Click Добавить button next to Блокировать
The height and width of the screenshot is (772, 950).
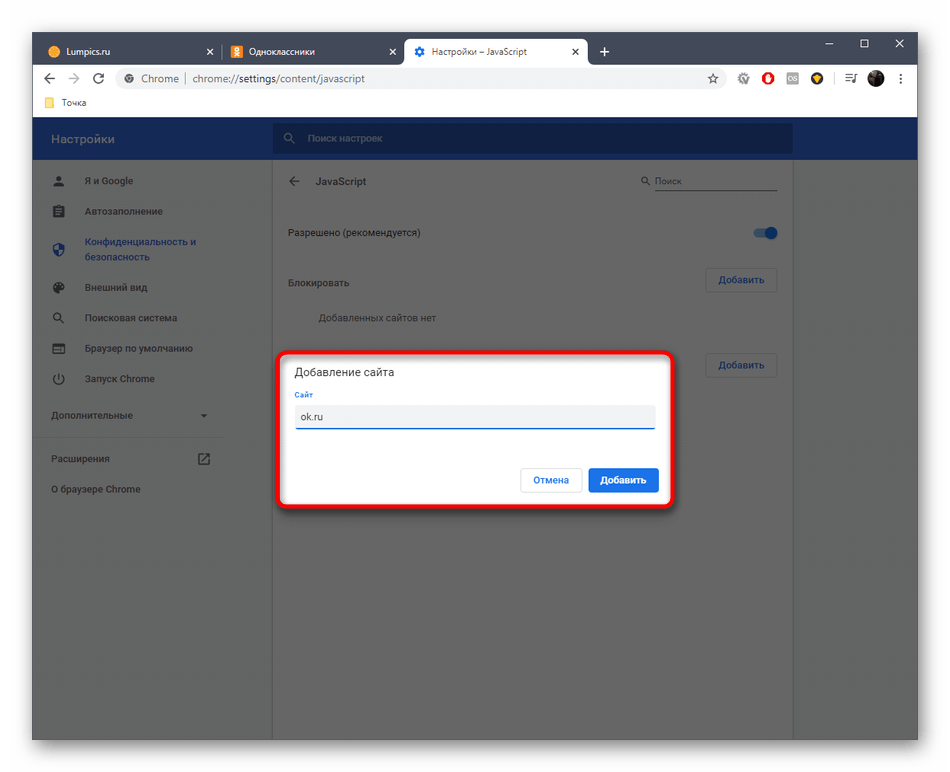[x=741, y=280]
